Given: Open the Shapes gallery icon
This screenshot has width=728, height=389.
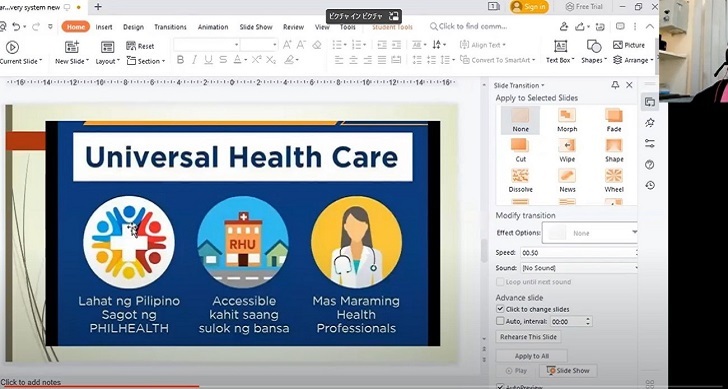Looking at the screenshot, I should [594, 46].
